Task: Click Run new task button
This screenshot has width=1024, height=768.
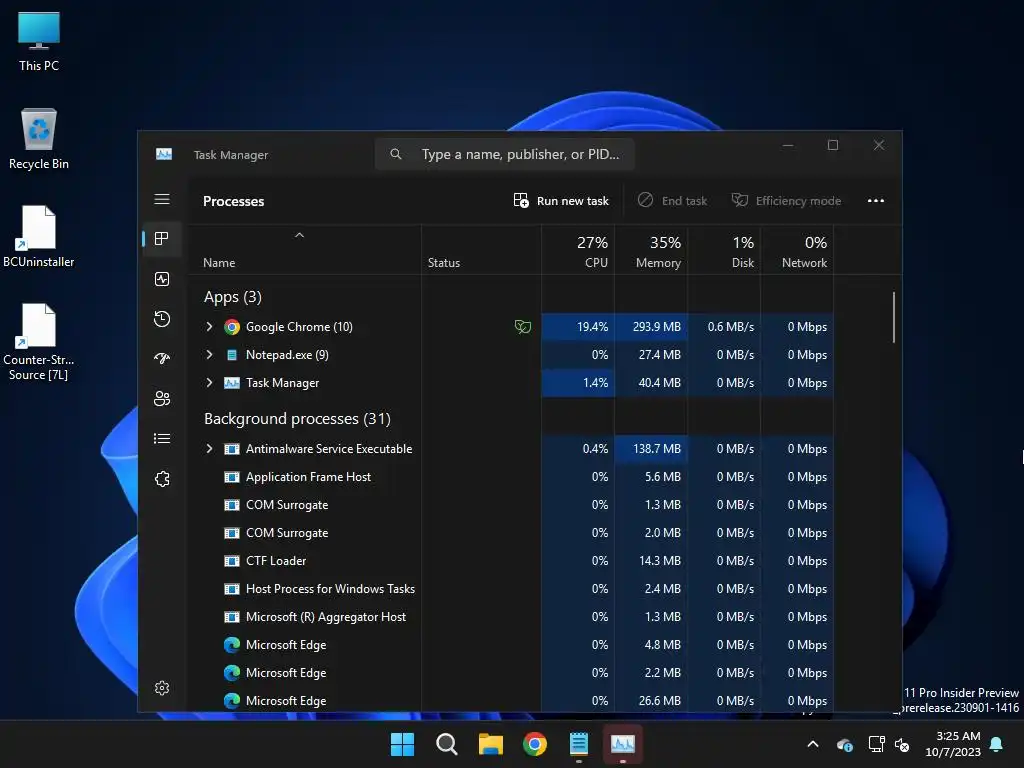Action: pos(561,200)
